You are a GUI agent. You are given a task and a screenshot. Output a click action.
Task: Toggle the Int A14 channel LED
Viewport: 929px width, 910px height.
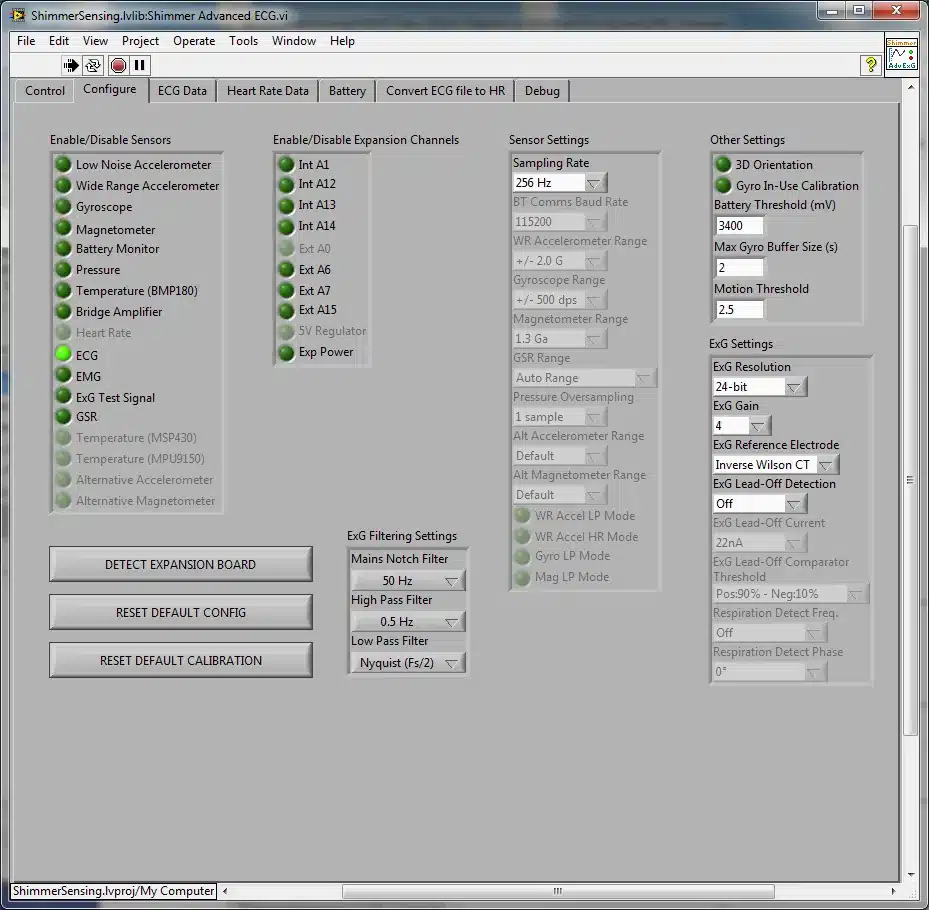(x=286, y=226)
